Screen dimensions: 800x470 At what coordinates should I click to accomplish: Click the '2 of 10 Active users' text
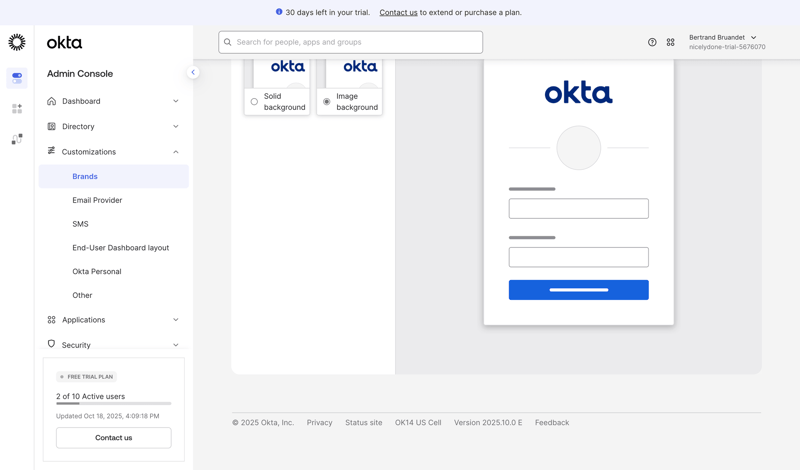coord(90,396)
